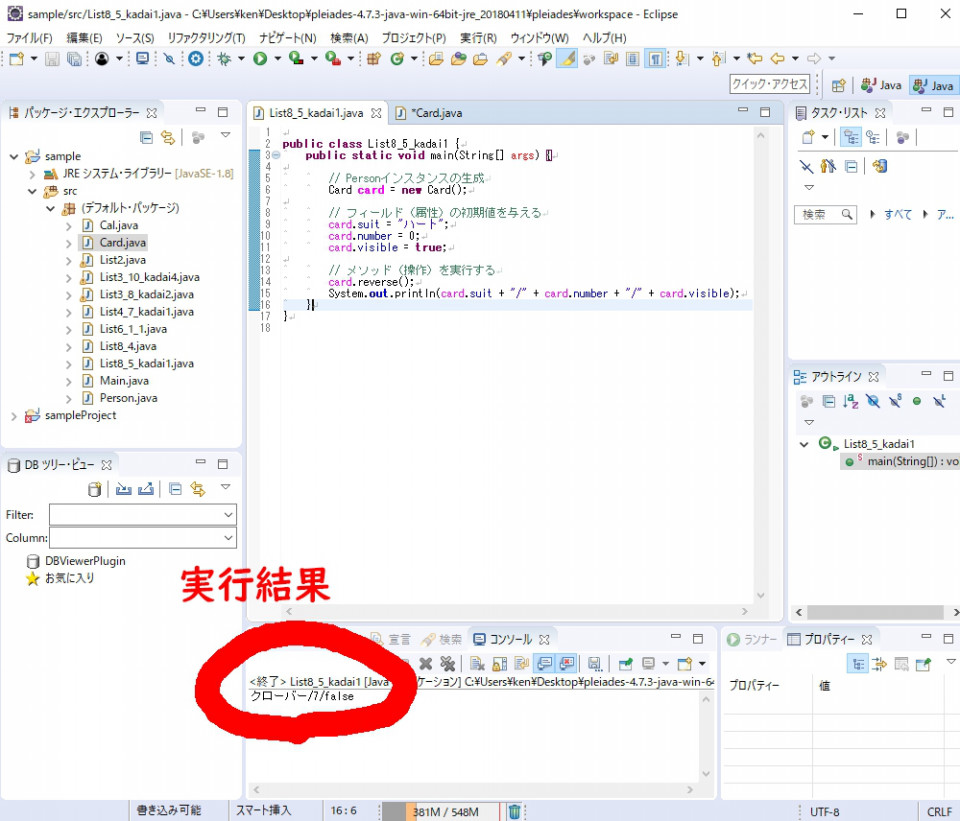Toggle Show Whitespace Characters pilcrow button
This screenshot has height=821, width=960.
(654, 59)
